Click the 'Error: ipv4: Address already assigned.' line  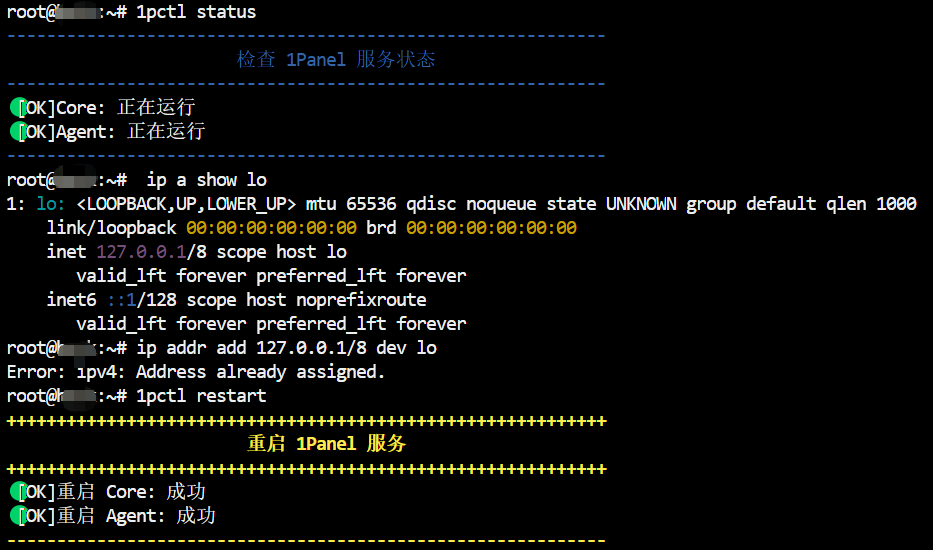click(196, 372)
